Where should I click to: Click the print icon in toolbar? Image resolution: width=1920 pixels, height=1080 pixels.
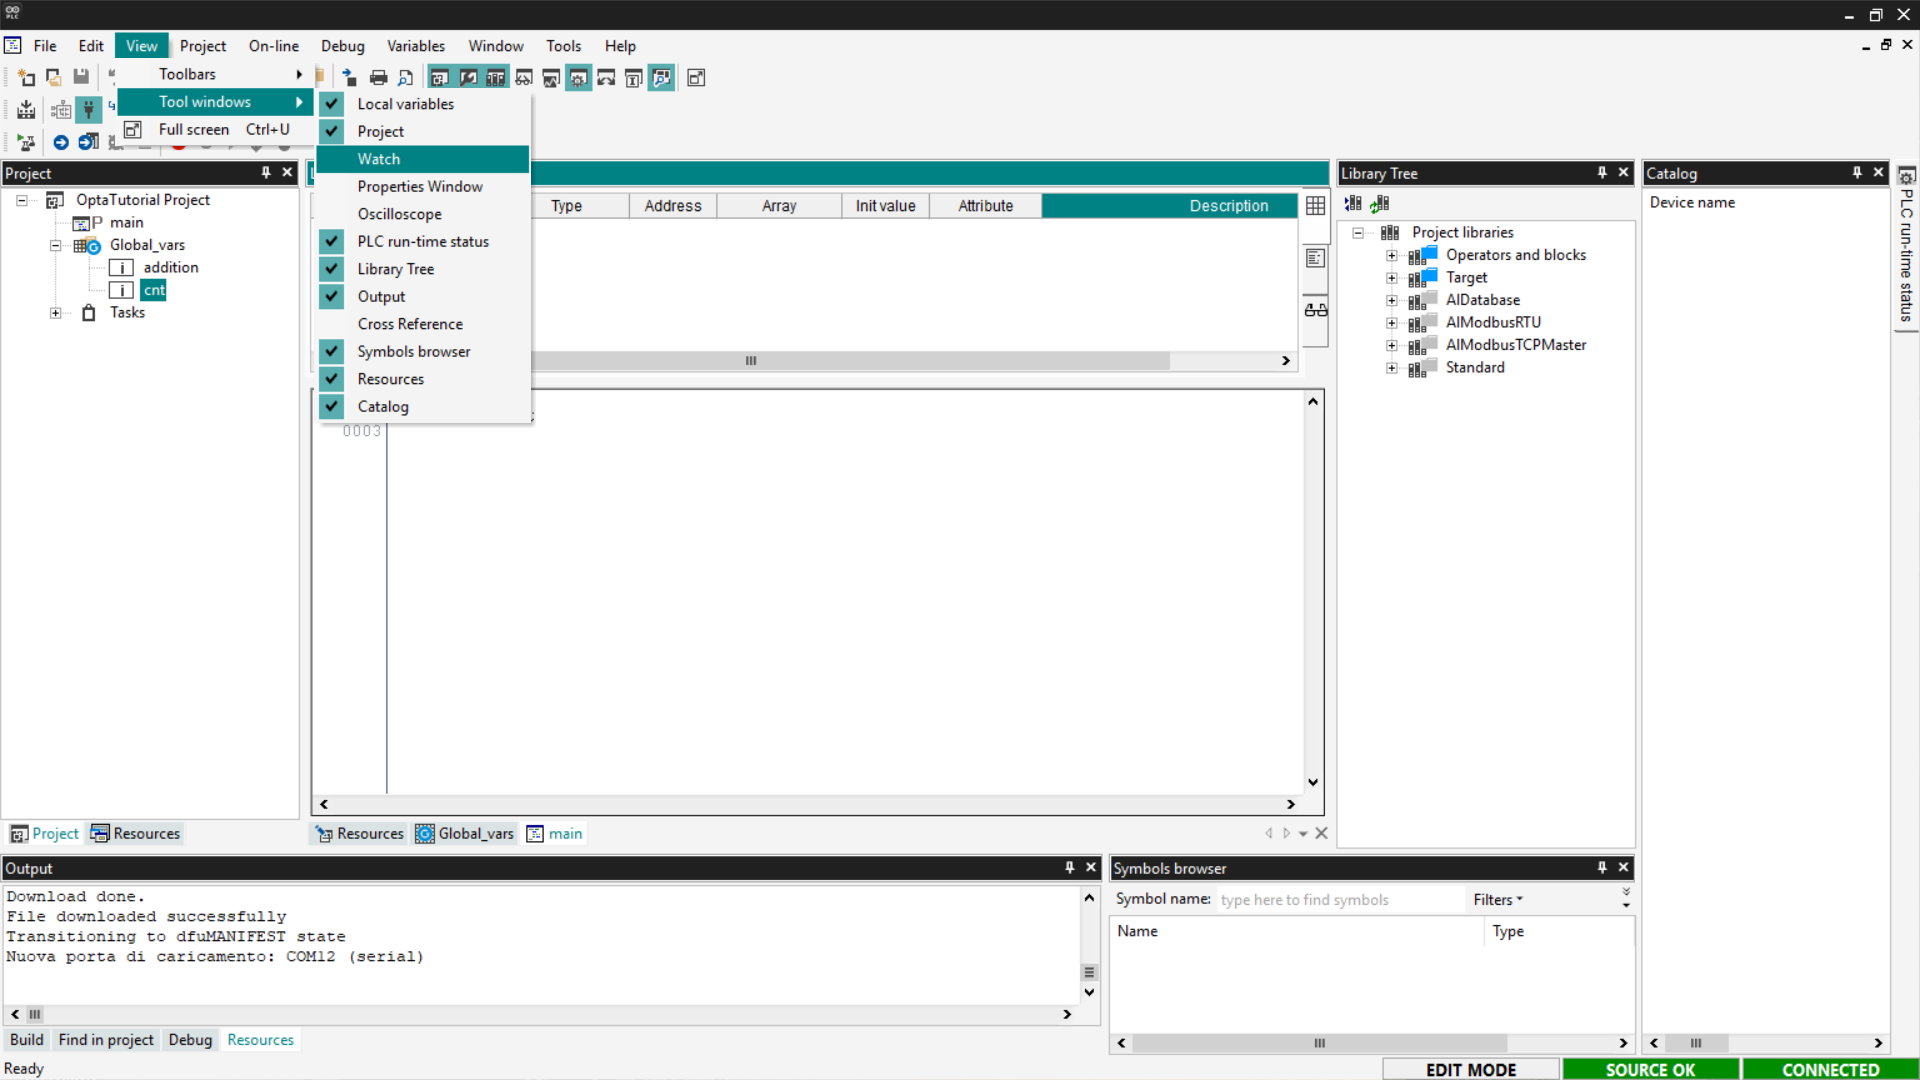pos(378,78)
